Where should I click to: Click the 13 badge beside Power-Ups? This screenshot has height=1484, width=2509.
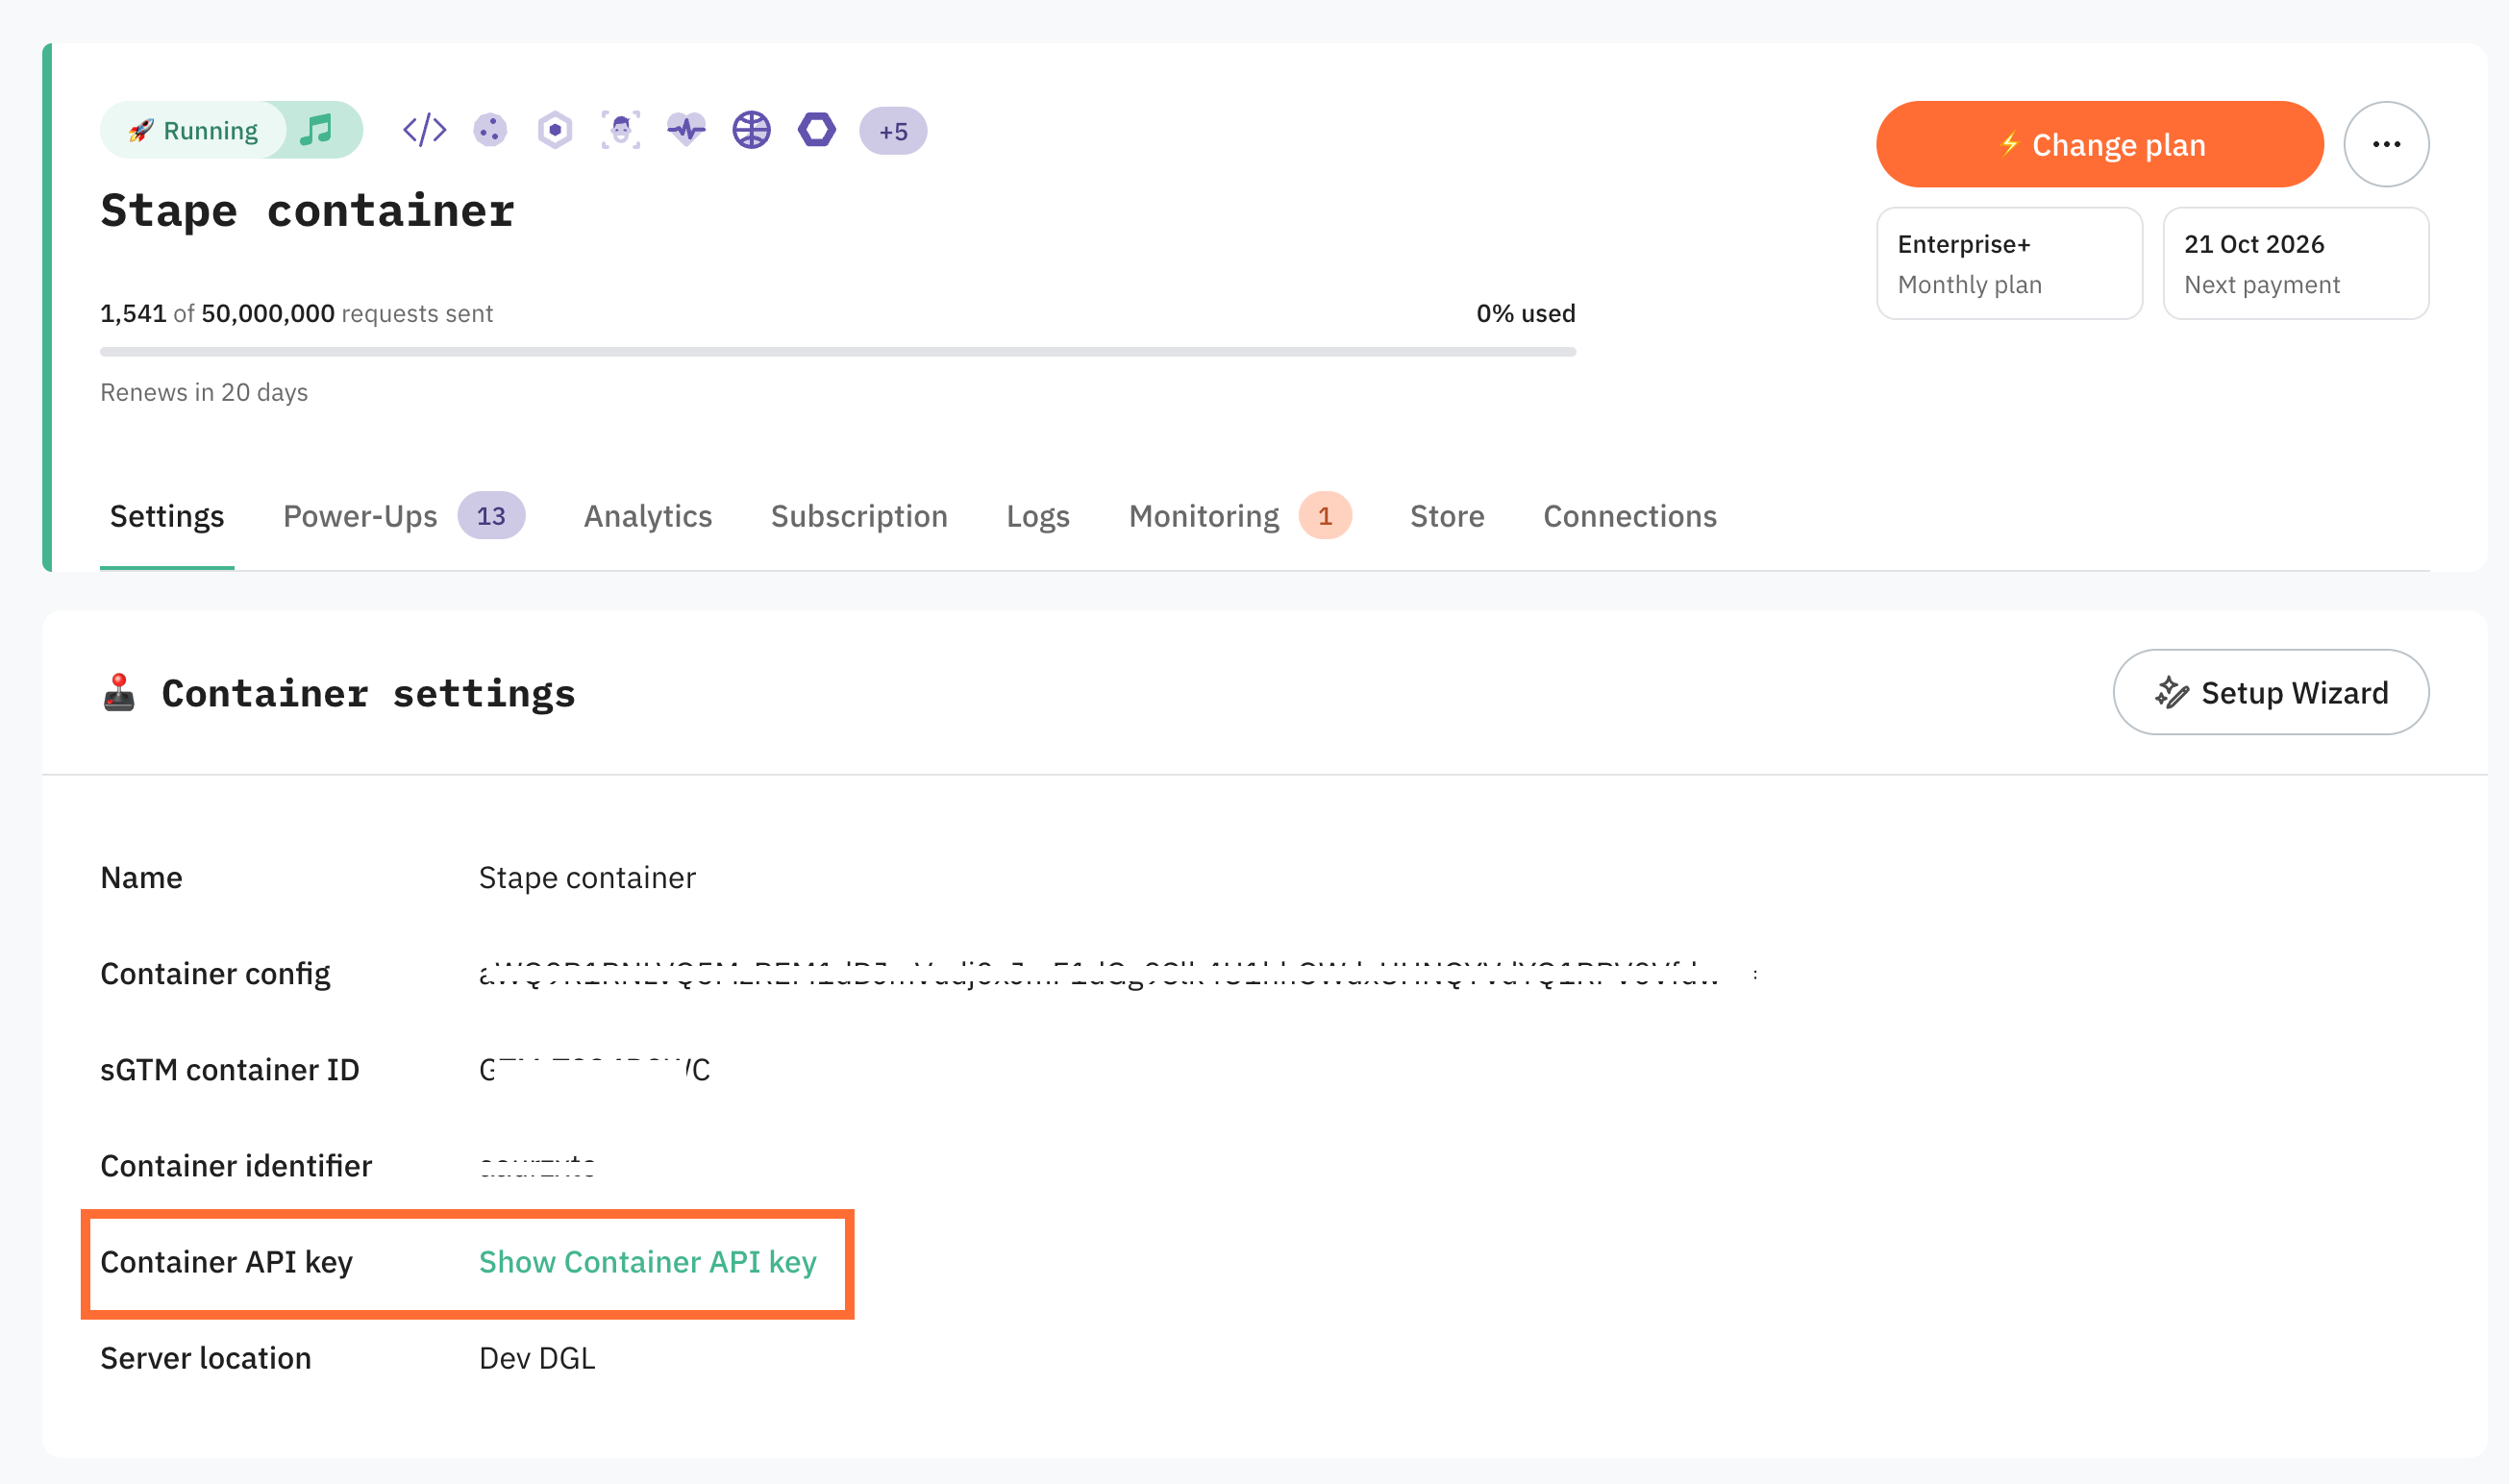point(491,516)
